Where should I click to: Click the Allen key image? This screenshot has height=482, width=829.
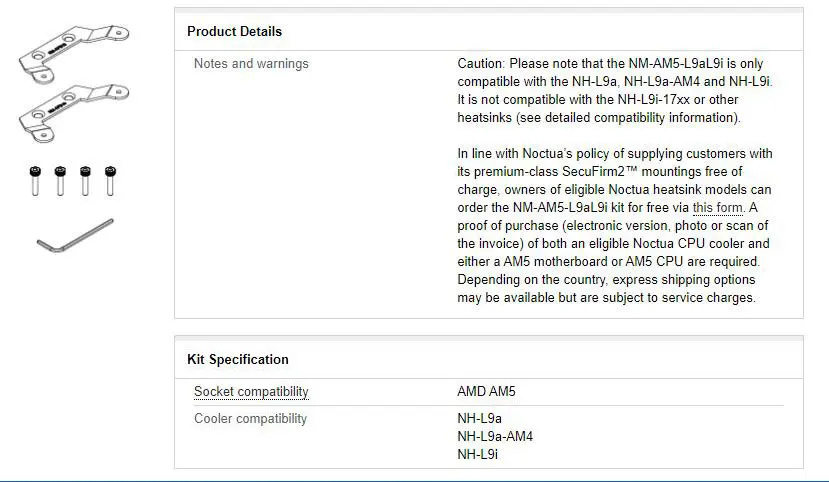point(74,236)
